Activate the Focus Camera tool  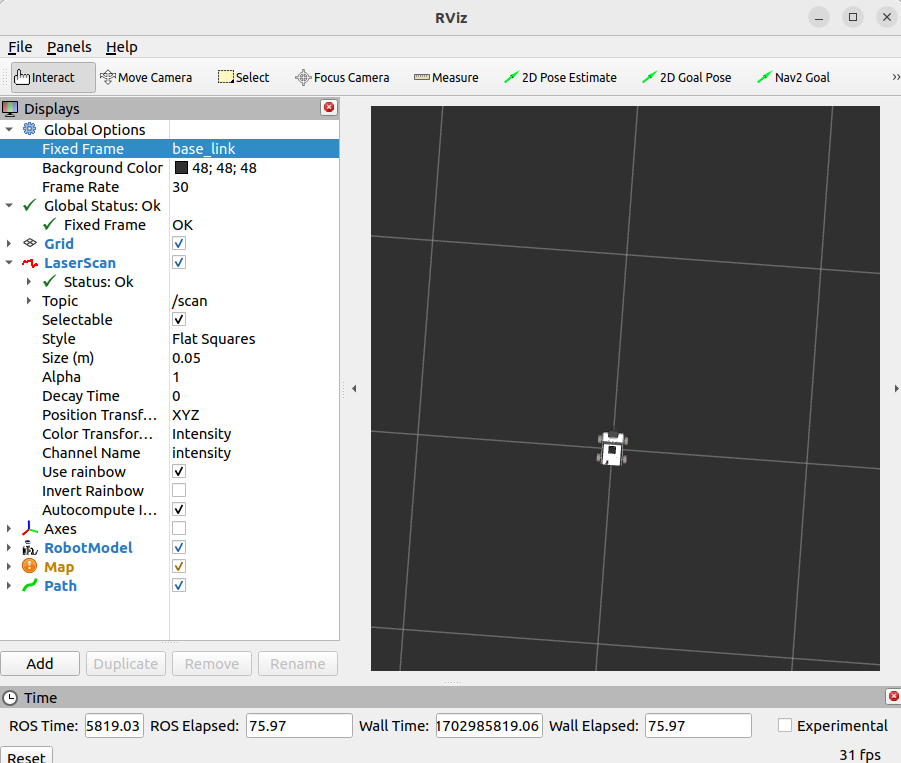[342, 77]
